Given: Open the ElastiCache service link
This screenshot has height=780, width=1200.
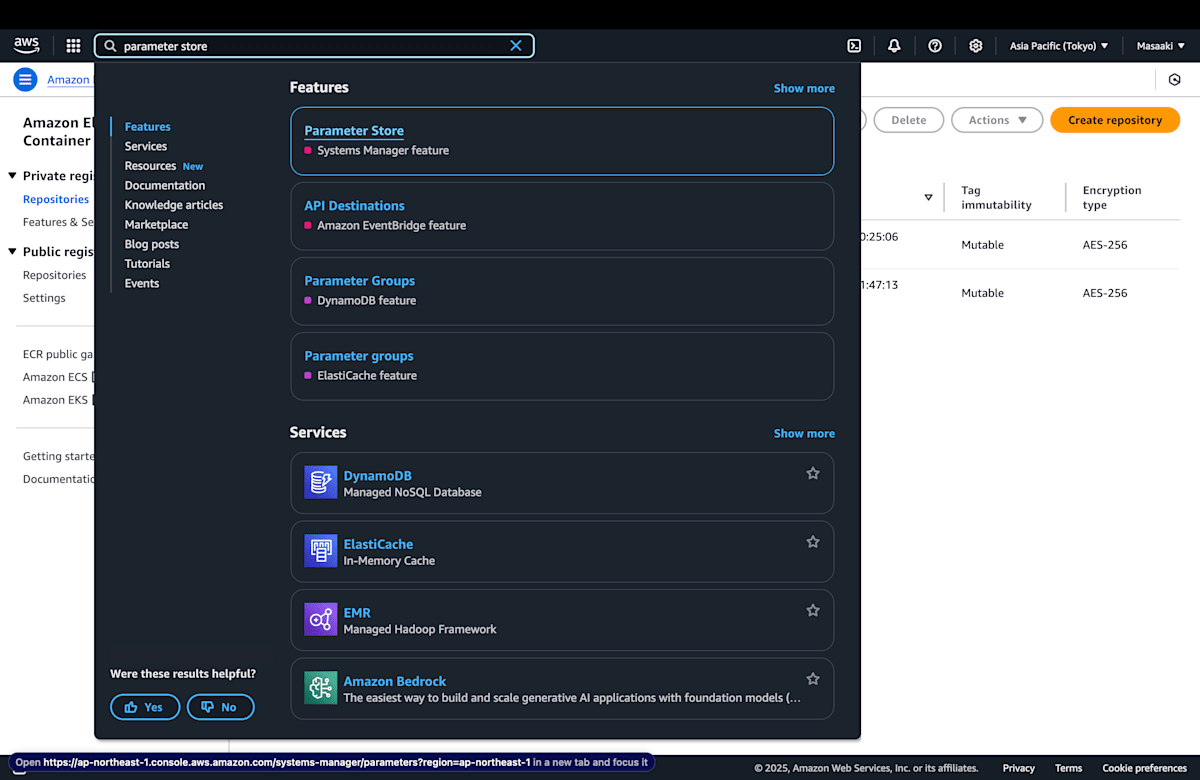Looking at the screenshot, I should pos(378,544).
